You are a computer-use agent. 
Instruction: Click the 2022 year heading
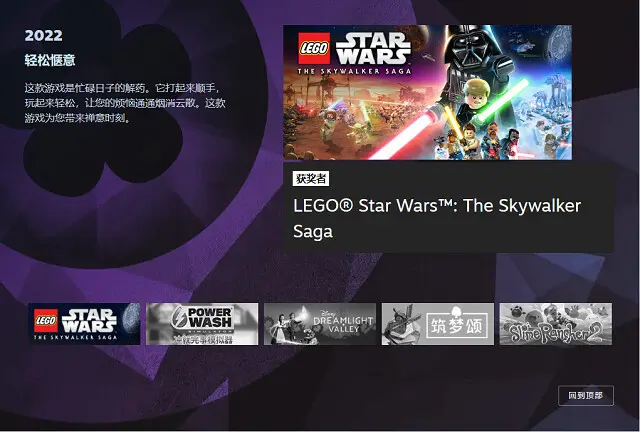tap(43, 36)
